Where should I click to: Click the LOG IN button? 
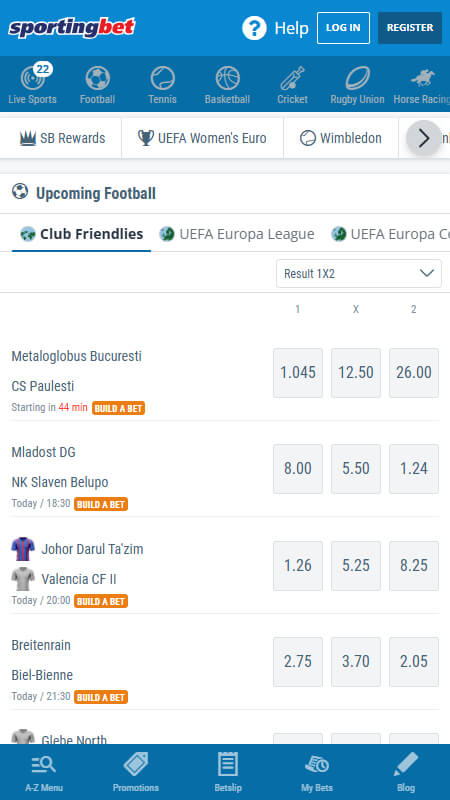point(343,28)
